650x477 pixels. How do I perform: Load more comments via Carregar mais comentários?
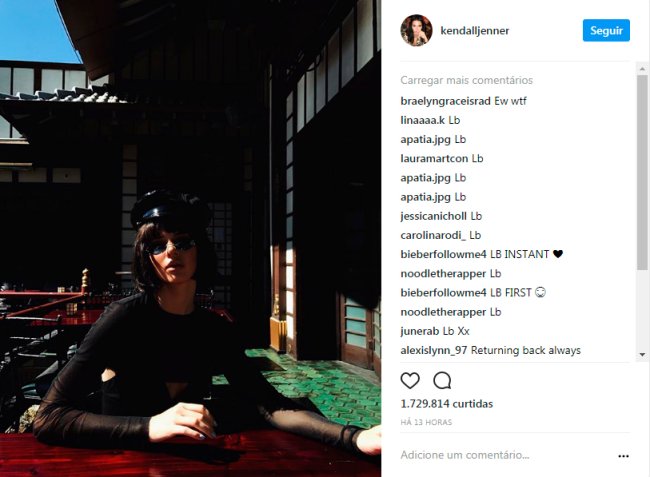click(466, 80)
